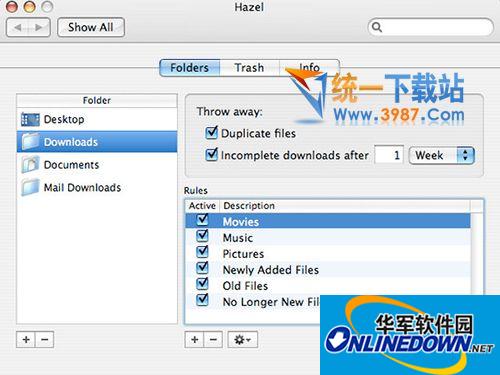Click the Mail Downloads folder icon
Screen dimensions: 500x375
(x=31, y=187)
